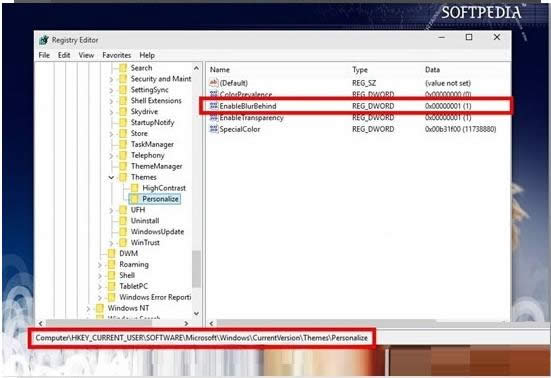Select Windows Error Reporting tree item
This screenshot has height=378, width=551.
[155, 297]
